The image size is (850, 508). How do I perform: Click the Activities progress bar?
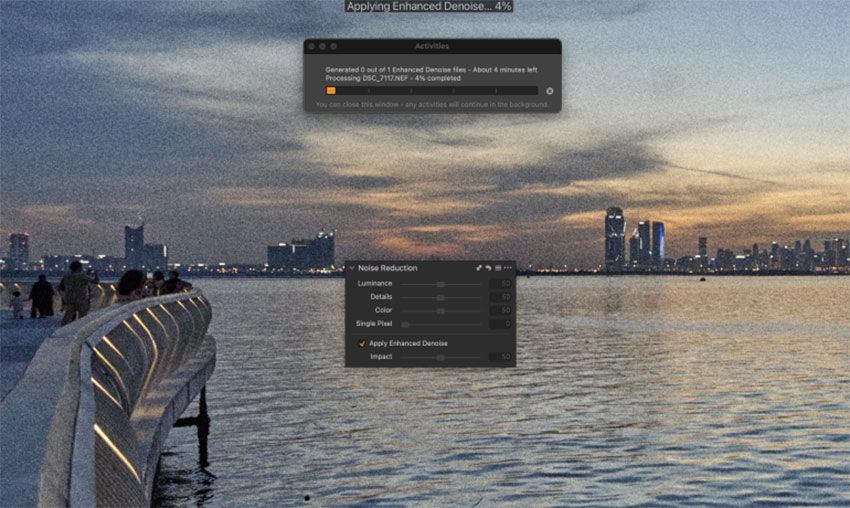point(432,91)
